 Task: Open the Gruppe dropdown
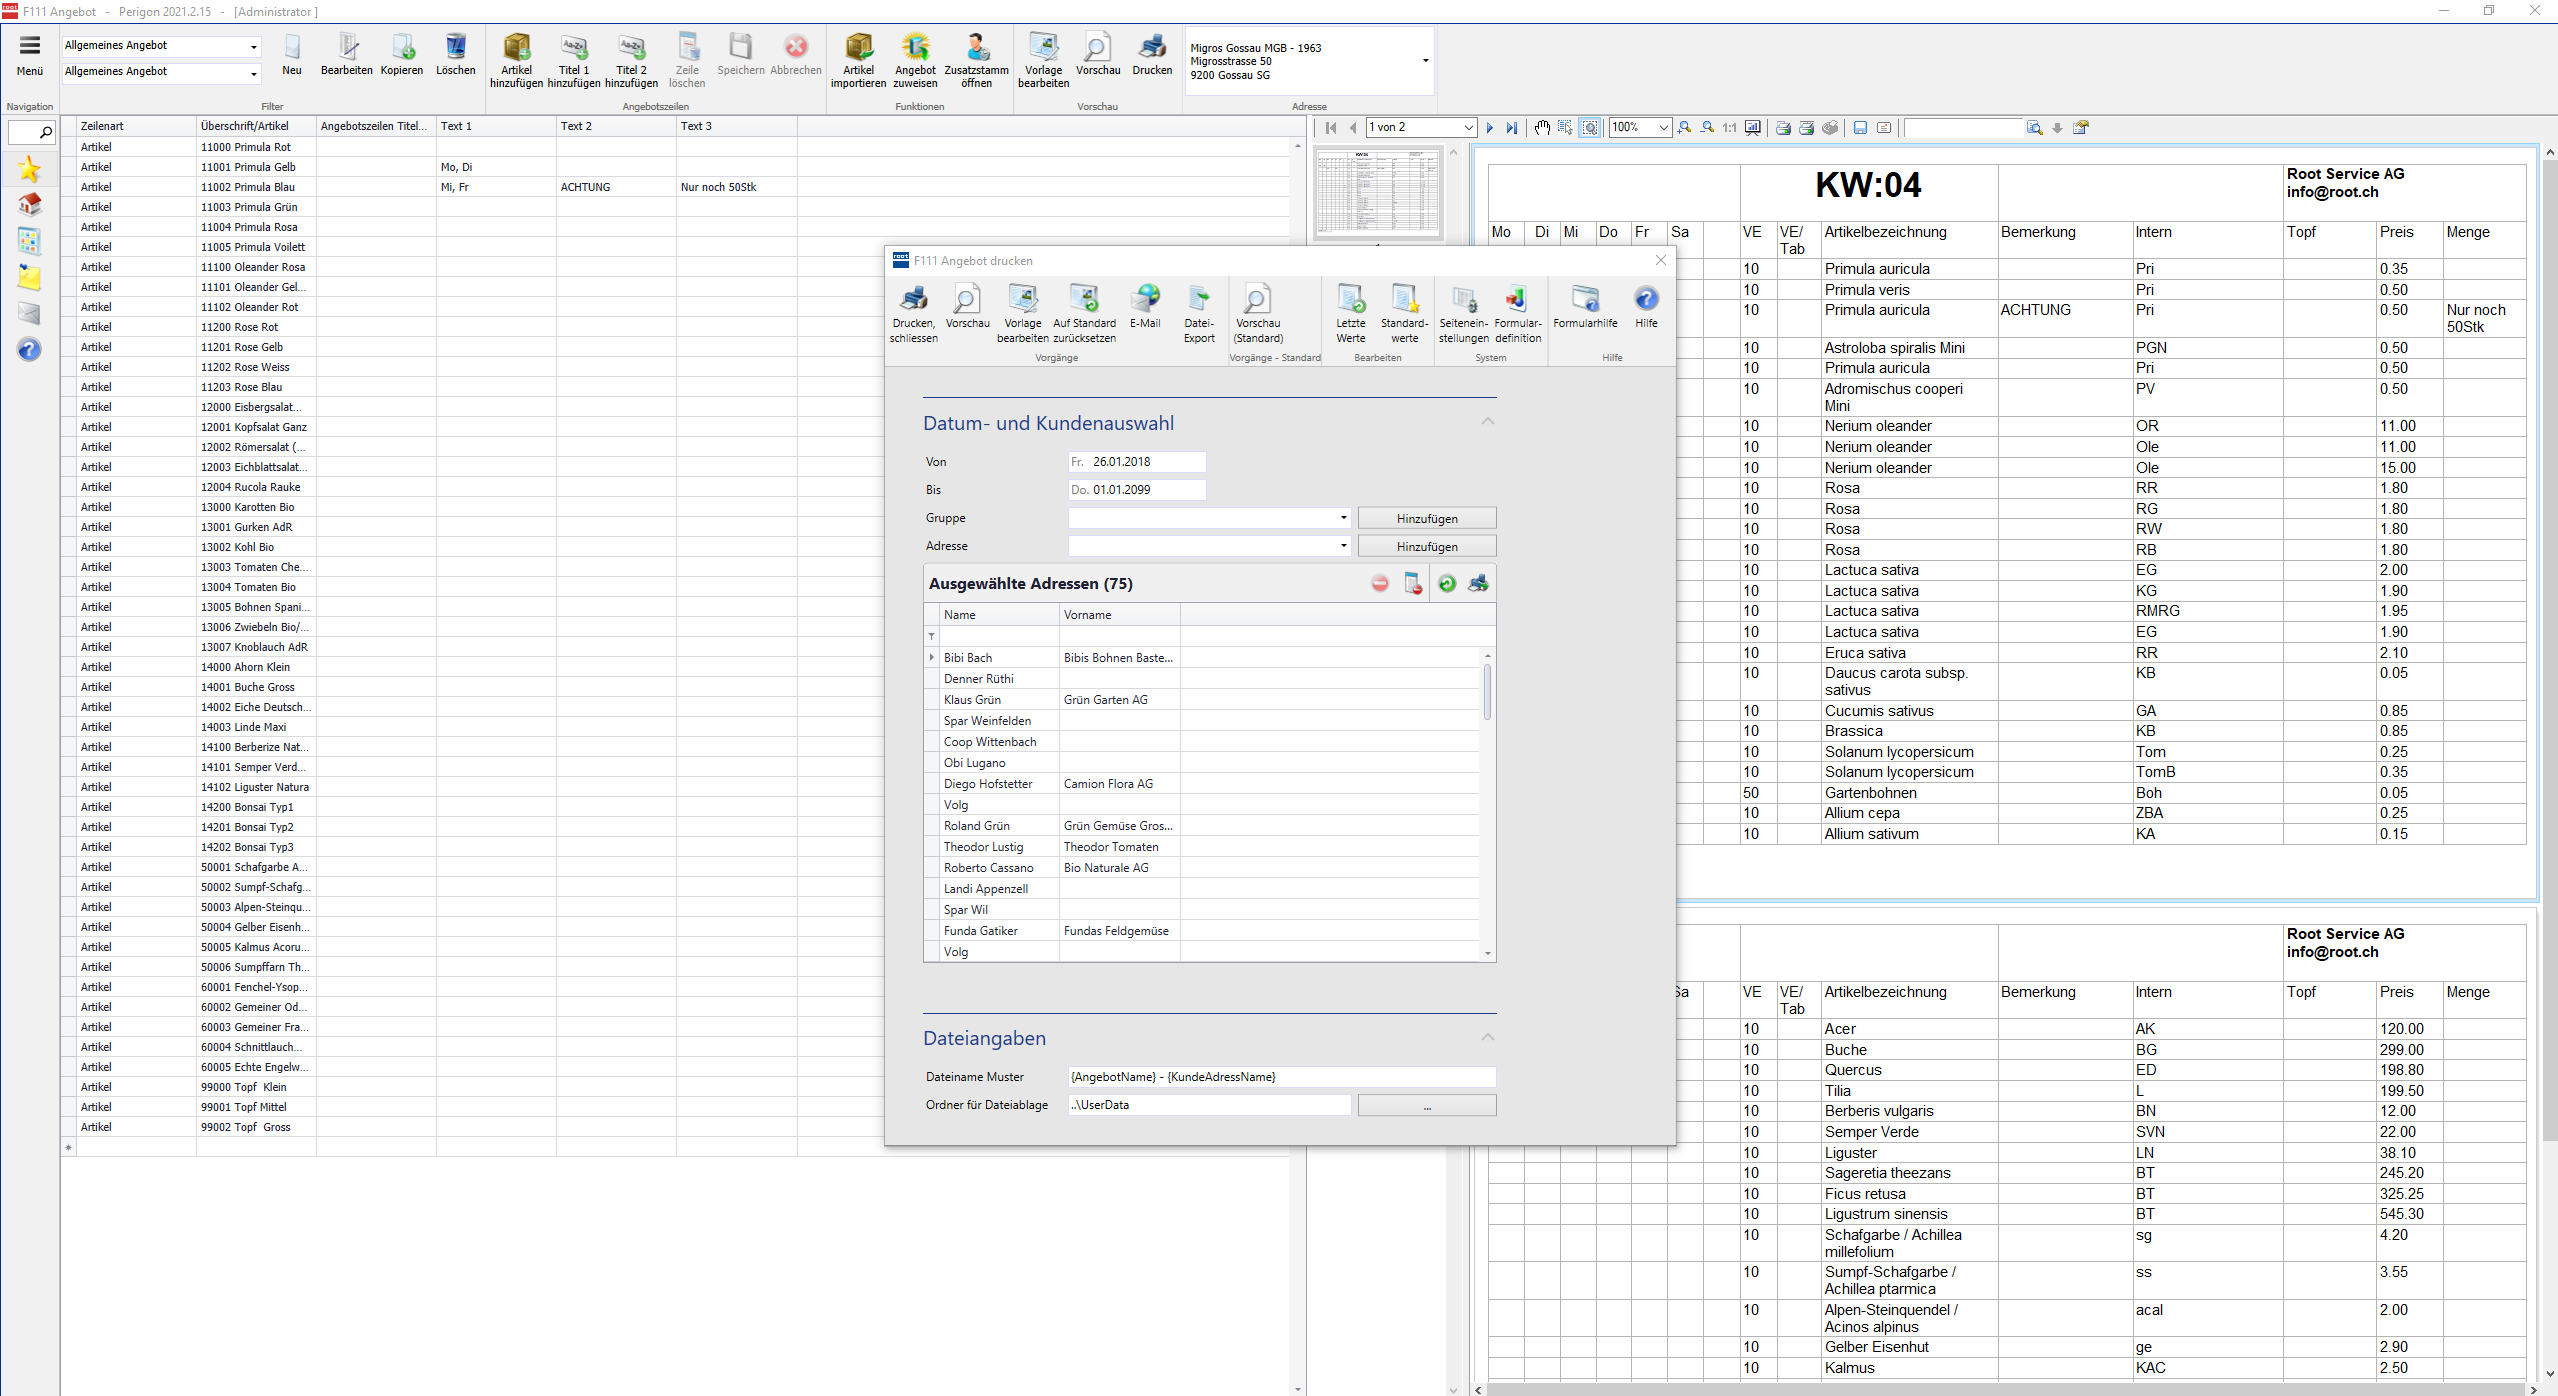click(1343, 518)
